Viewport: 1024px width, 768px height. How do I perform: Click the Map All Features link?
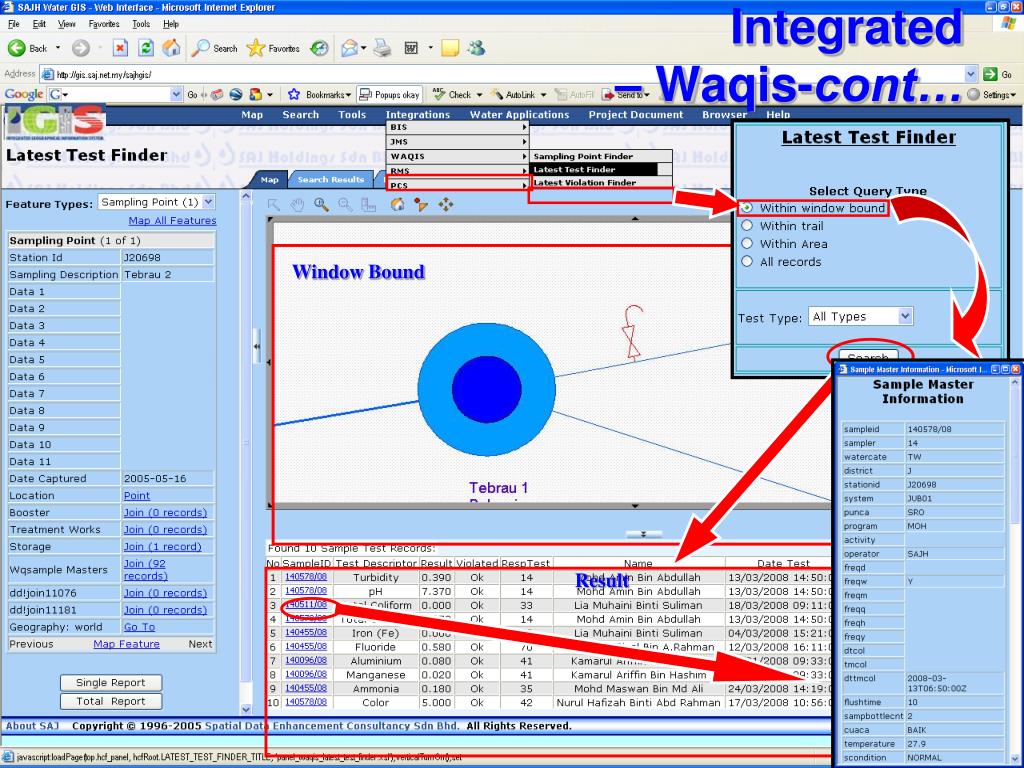(172, 221)
